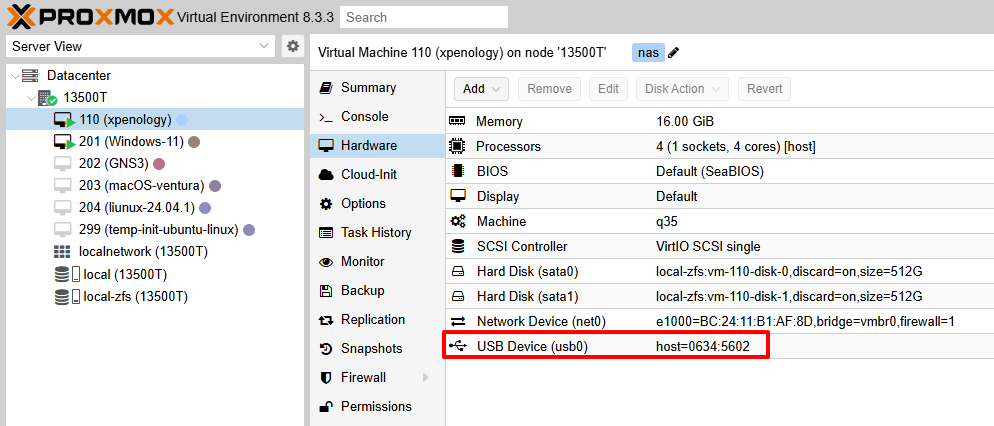Select the Hard Disk (sata0) row
The height and width of the screenshot is (426, 994).
point(720,272)
